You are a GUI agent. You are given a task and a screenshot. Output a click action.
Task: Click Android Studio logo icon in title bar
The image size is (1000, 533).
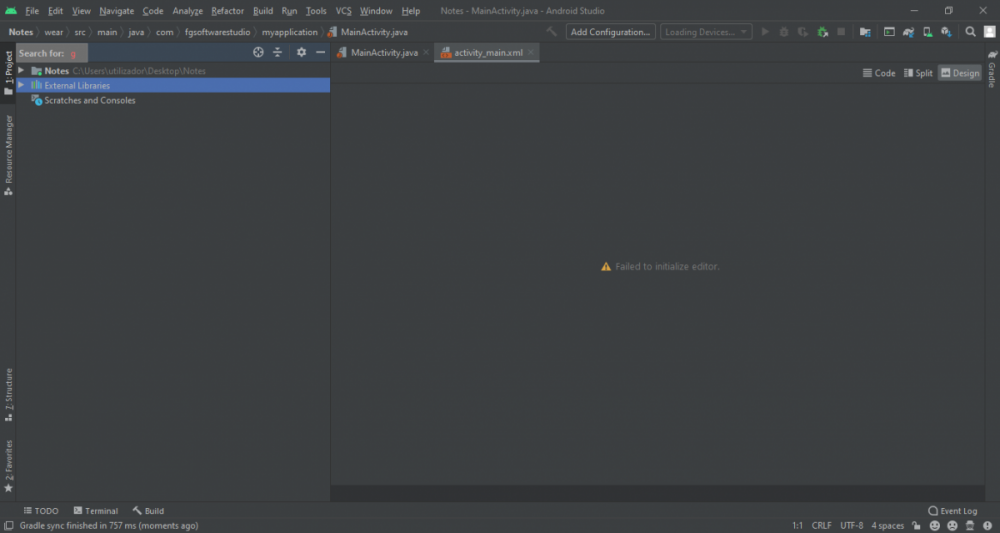(11, 11)
